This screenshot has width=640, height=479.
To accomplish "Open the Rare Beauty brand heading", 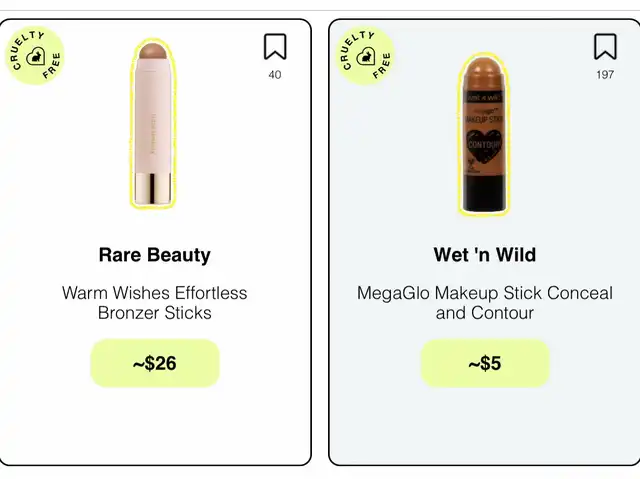I will tap(155, 255).
